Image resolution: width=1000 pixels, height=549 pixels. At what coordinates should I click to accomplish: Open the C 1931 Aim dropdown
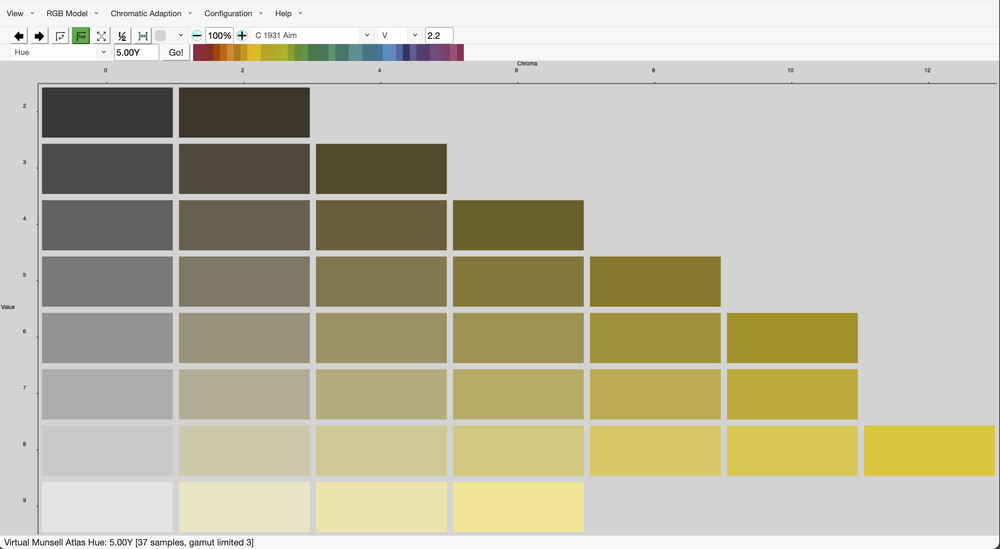(x=312, y=36)
